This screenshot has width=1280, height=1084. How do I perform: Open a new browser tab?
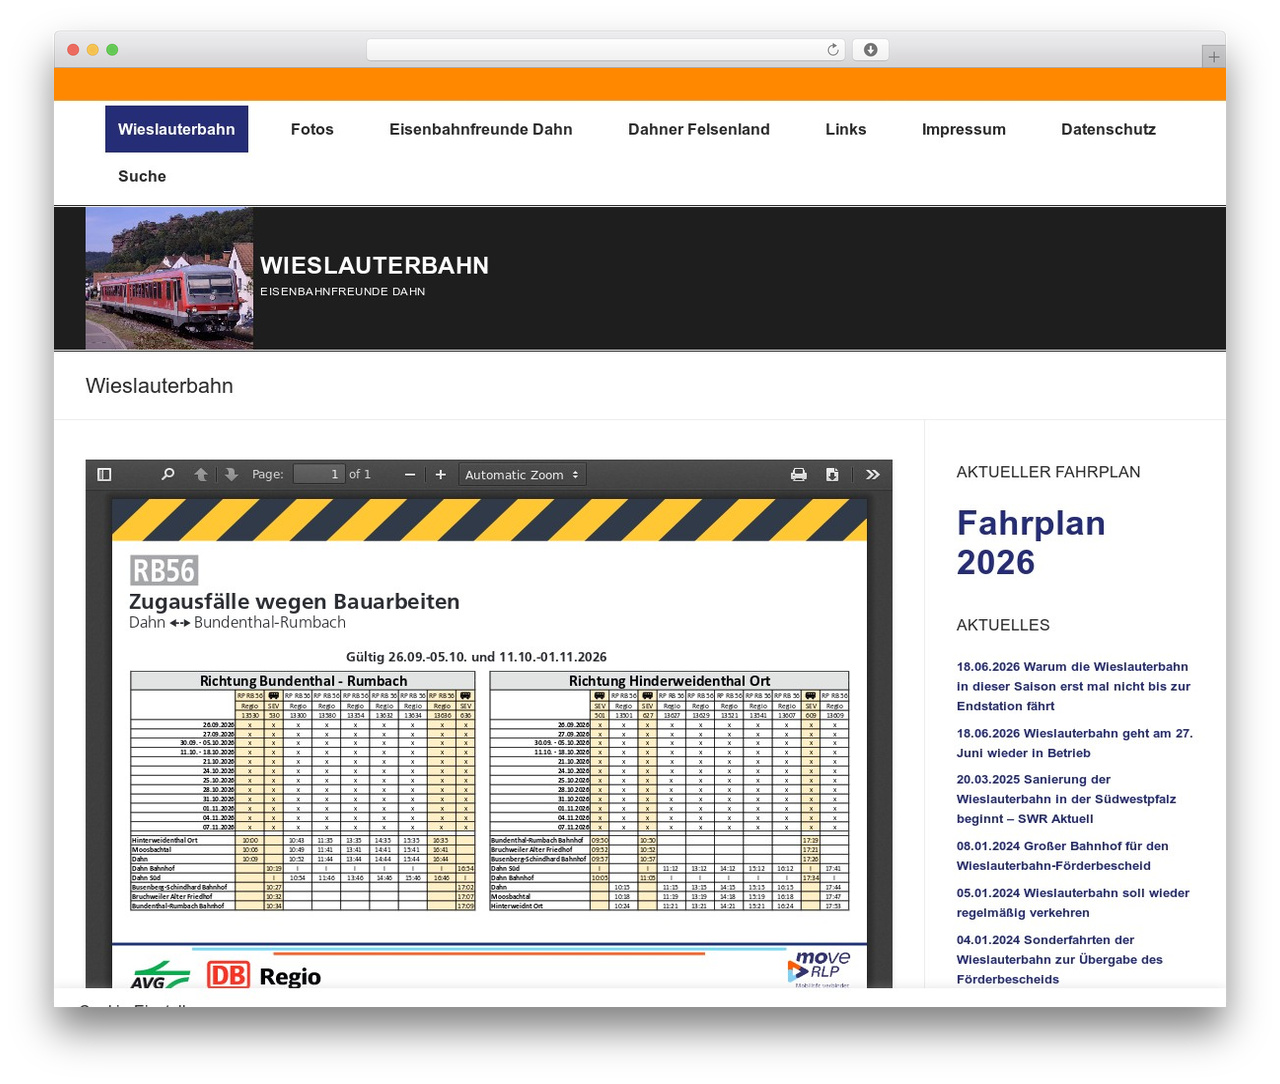pos(1213,57)
